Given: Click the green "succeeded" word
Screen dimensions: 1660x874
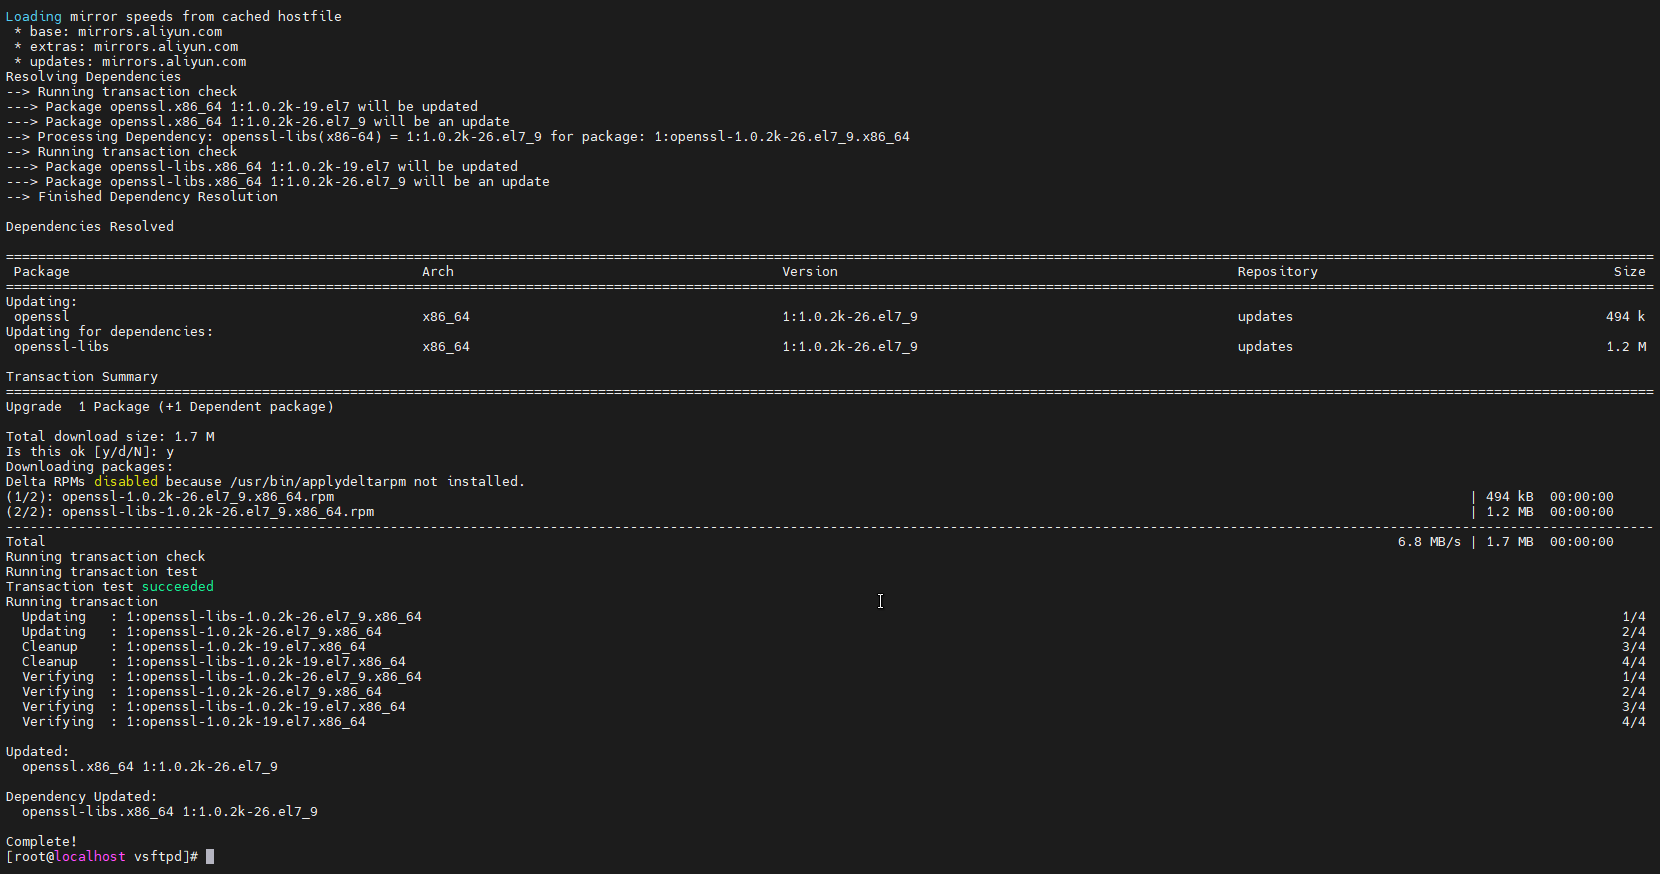Looking at the screenshot, I should [x=177, y=587].
